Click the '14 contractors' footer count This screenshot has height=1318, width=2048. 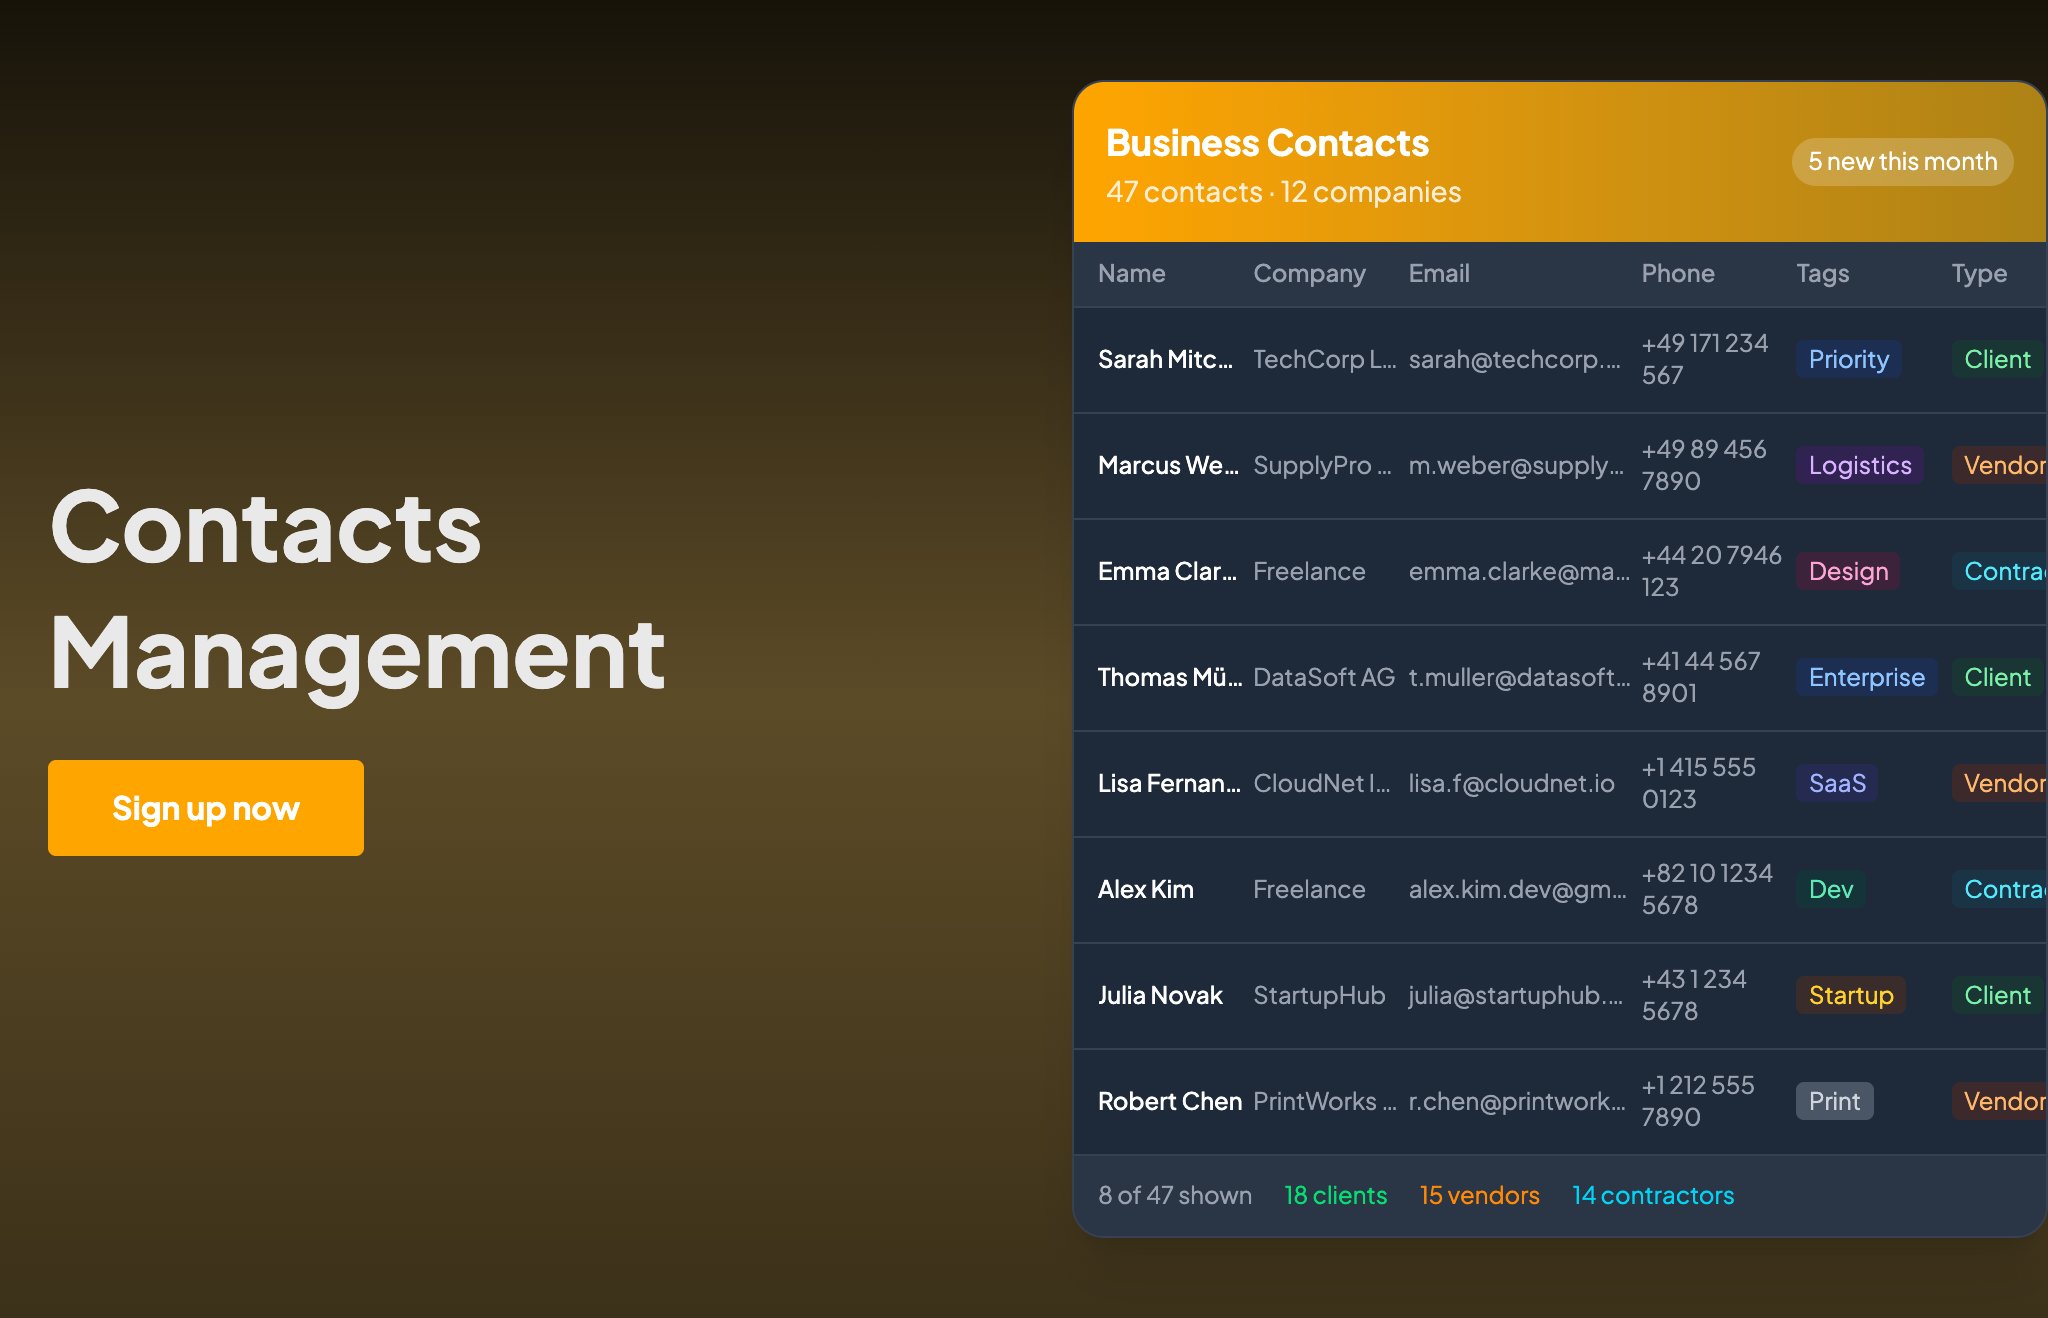[x=1653, y=1195]
